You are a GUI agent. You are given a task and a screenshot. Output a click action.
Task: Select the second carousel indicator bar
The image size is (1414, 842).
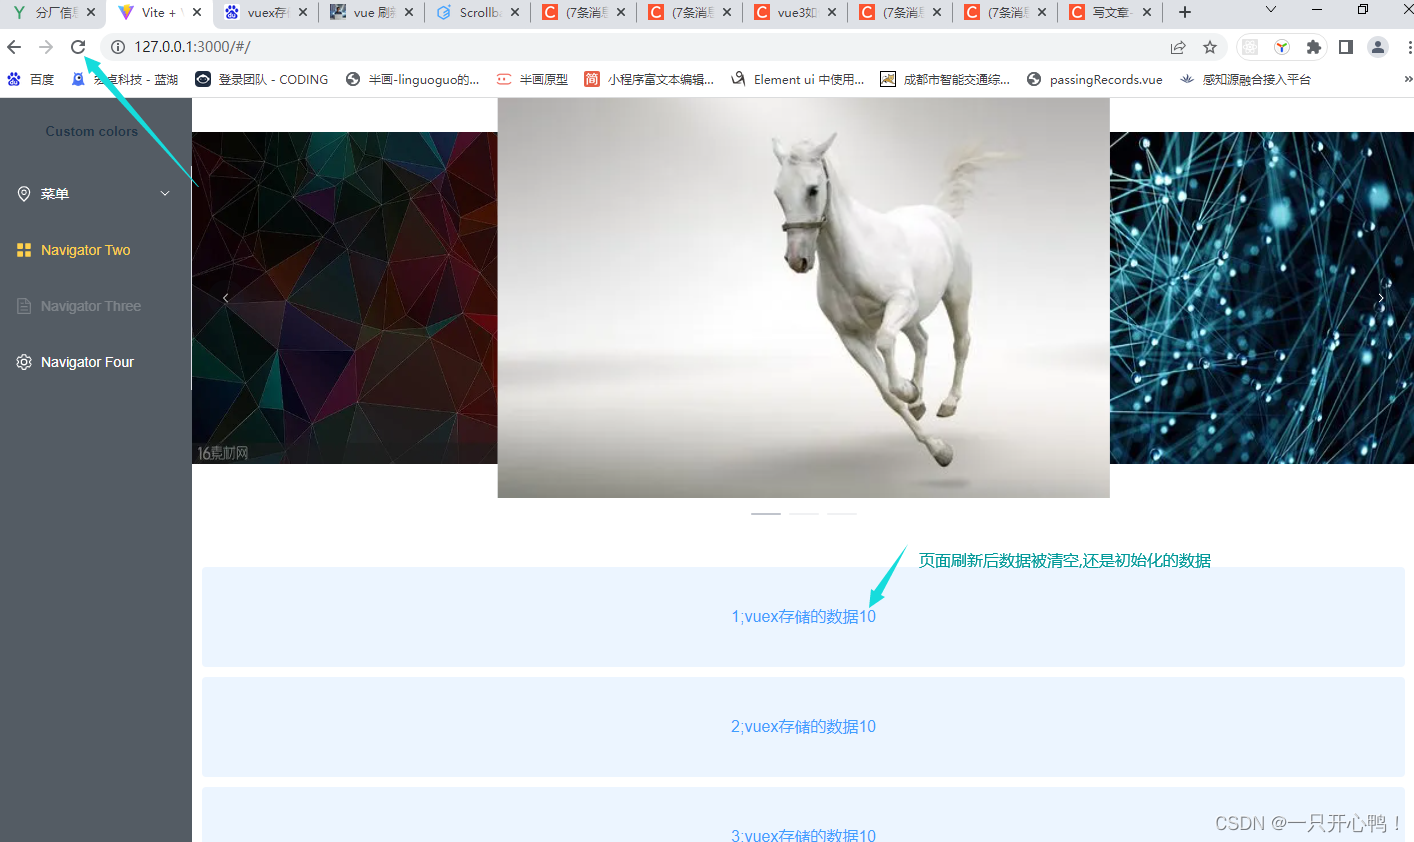click(804, 513)
